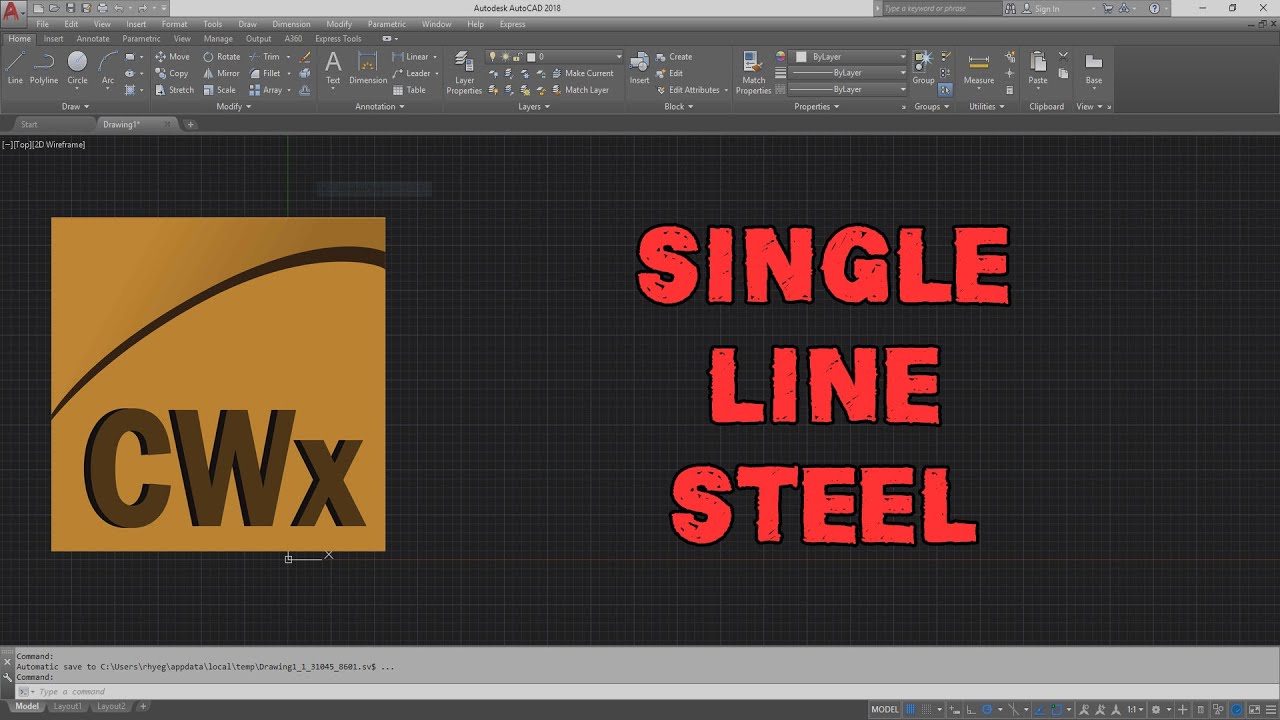Click the Dimension tool
Viewport: 1280px width, 720px height.
tap(368, 67)
